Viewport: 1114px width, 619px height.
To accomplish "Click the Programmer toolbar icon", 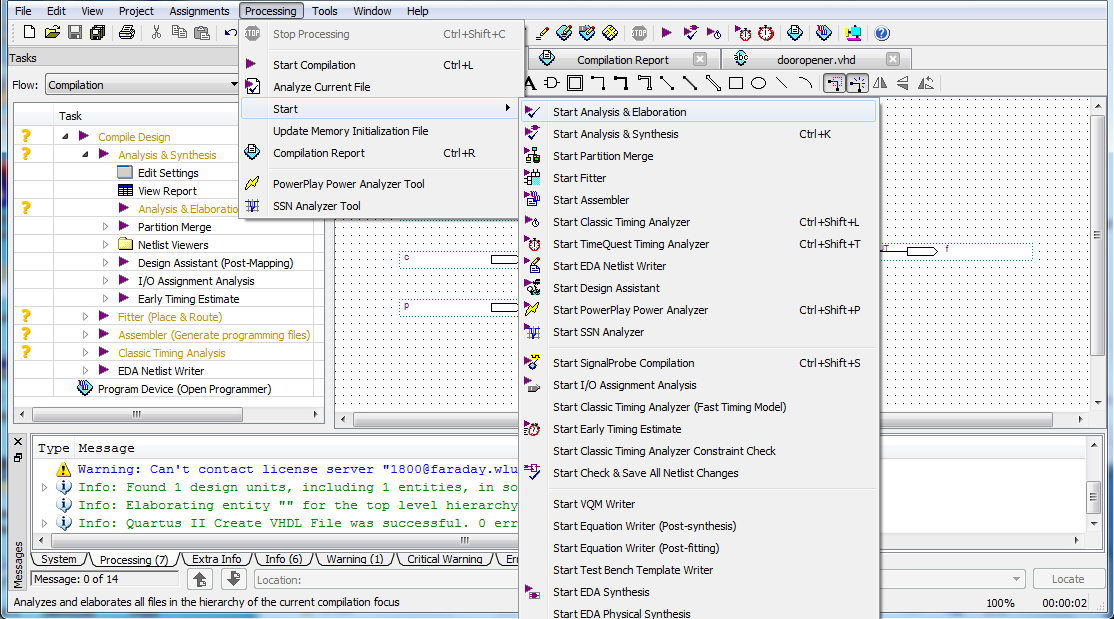I will click(x=823, y=33).
